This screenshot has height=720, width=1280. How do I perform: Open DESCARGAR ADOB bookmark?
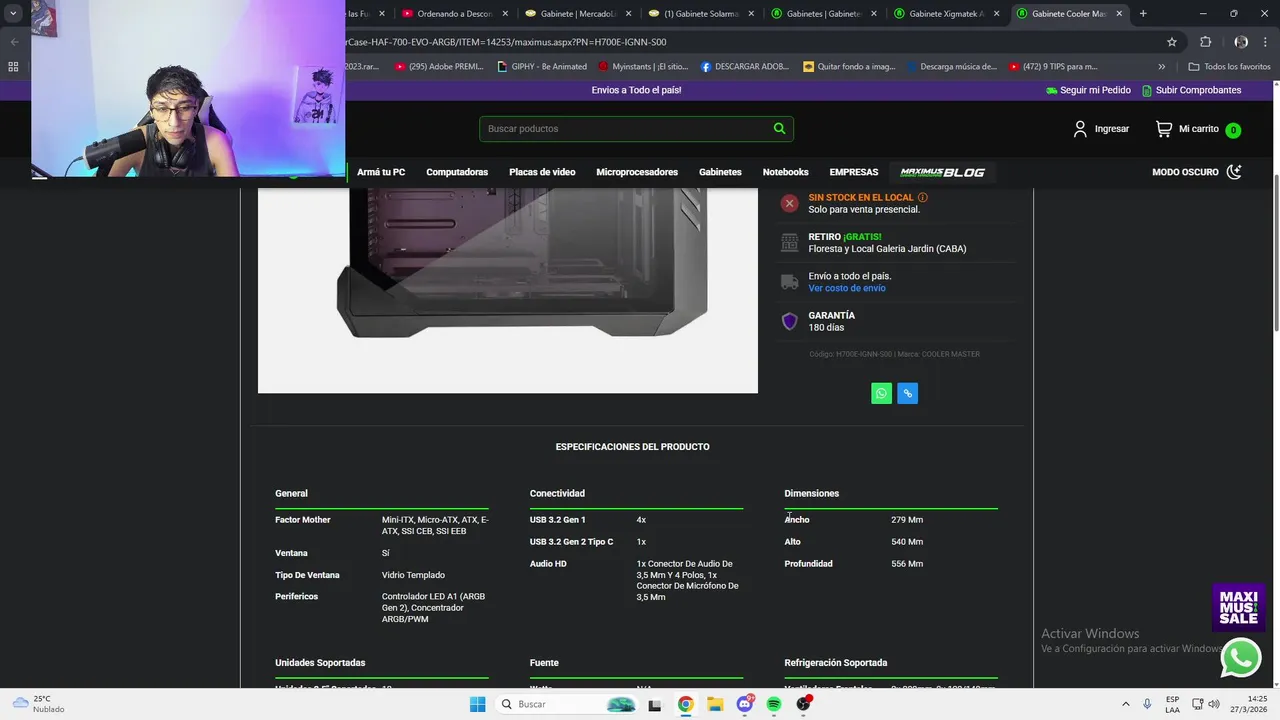point(745,67)
